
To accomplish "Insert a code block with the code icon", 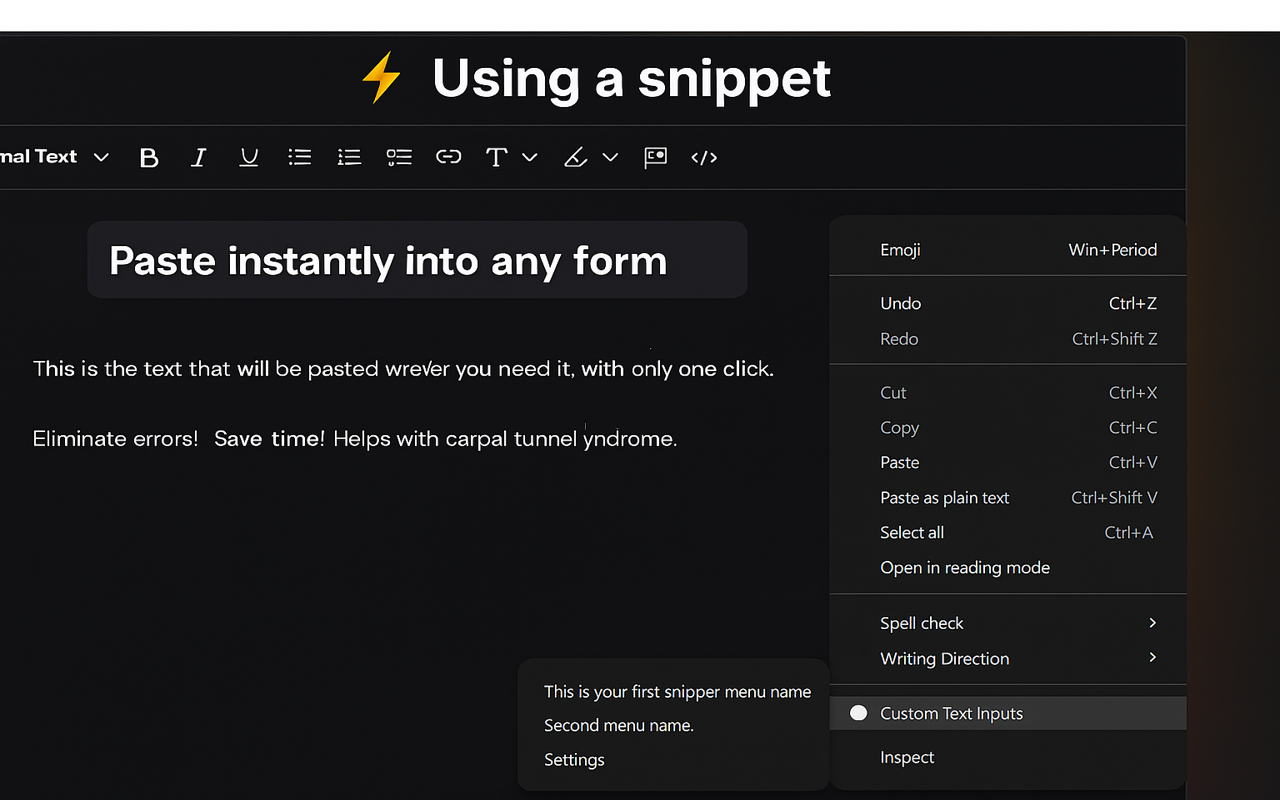I will (704, 158).
